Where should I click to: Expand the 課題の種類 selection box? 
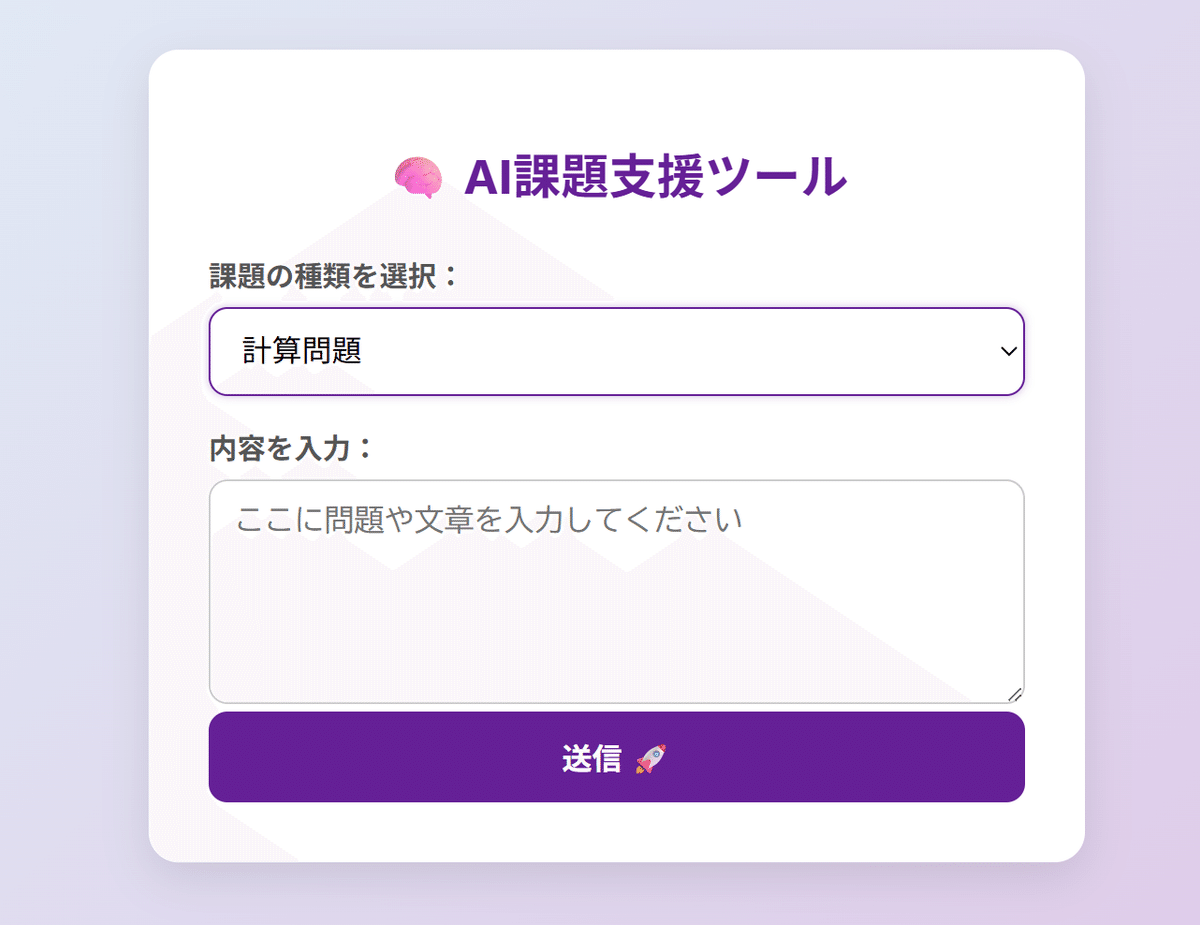coord(616,351)
